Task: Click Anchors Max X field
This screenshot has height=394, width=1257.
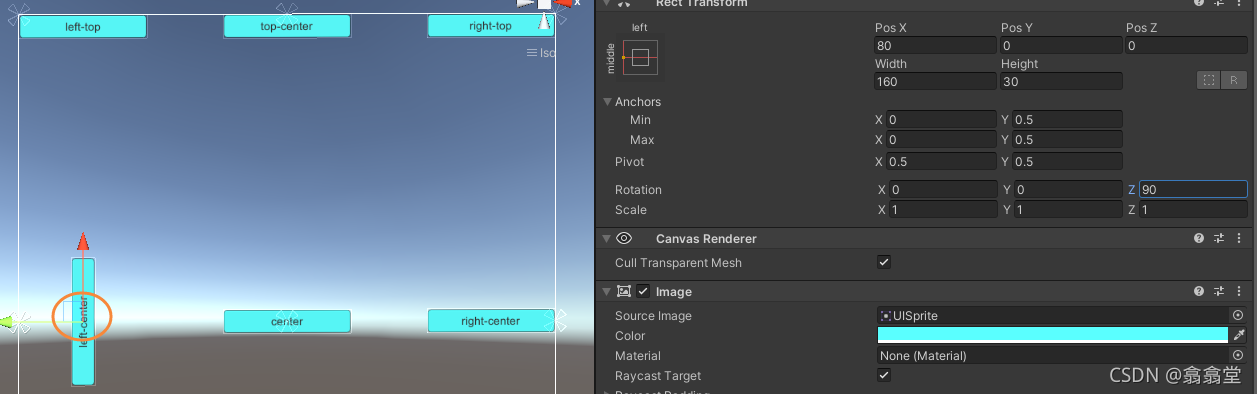Action: tap(940, 140)
